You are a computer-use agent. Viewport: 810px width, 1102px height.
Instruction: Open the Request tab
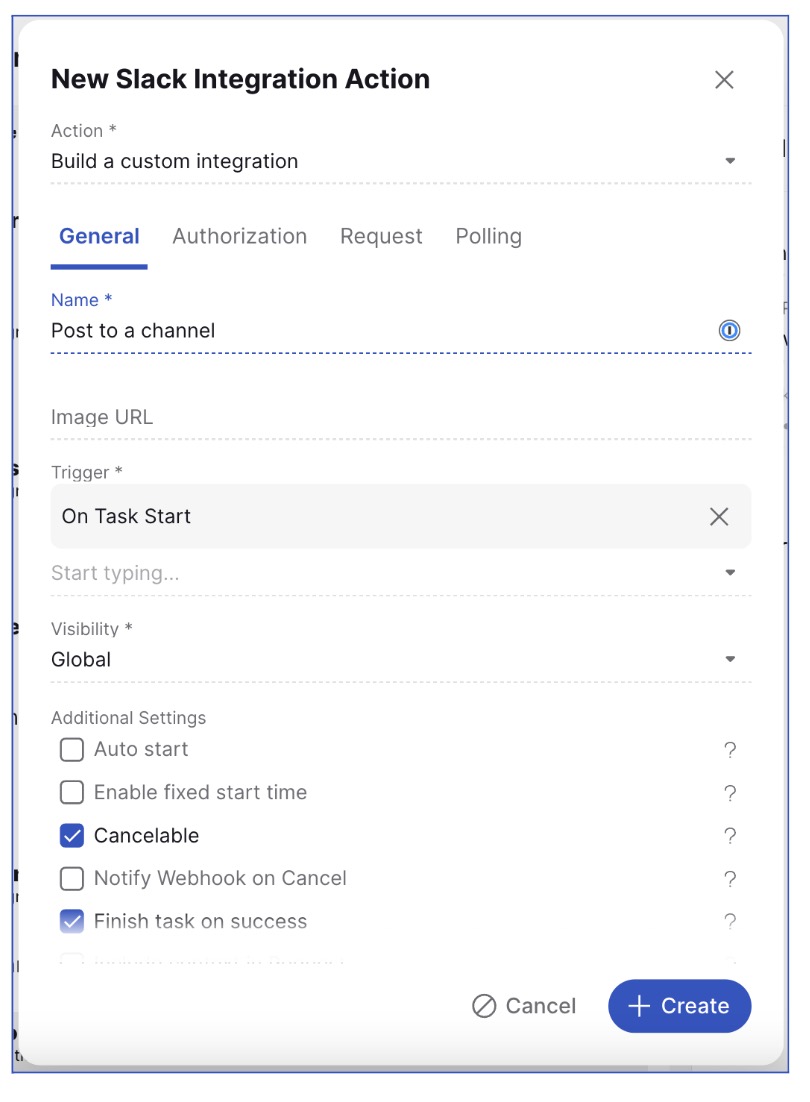[x=381, y=236]
